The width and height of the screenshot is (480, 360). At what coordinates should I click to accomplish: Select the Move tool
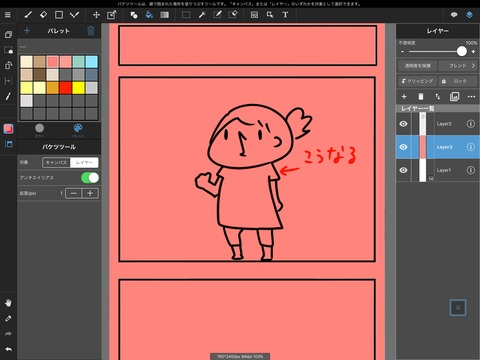tap(96, 15)
